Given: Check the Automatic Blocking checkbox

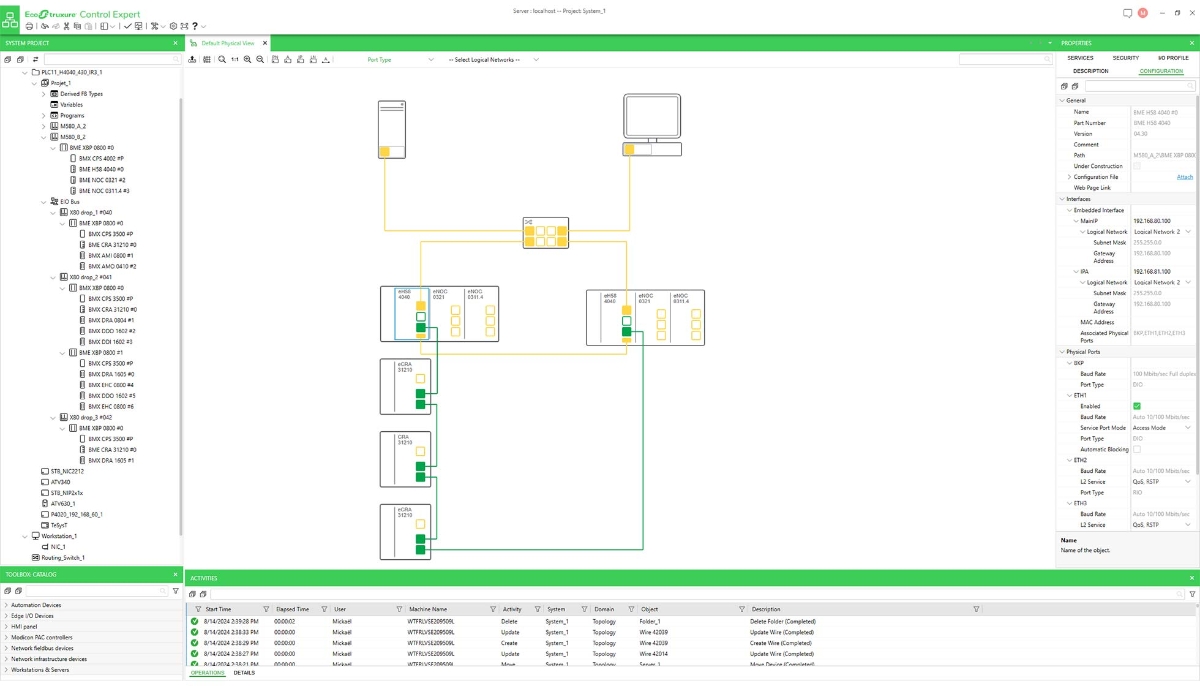Looking at the screenshot, I should coord(1136,449).
